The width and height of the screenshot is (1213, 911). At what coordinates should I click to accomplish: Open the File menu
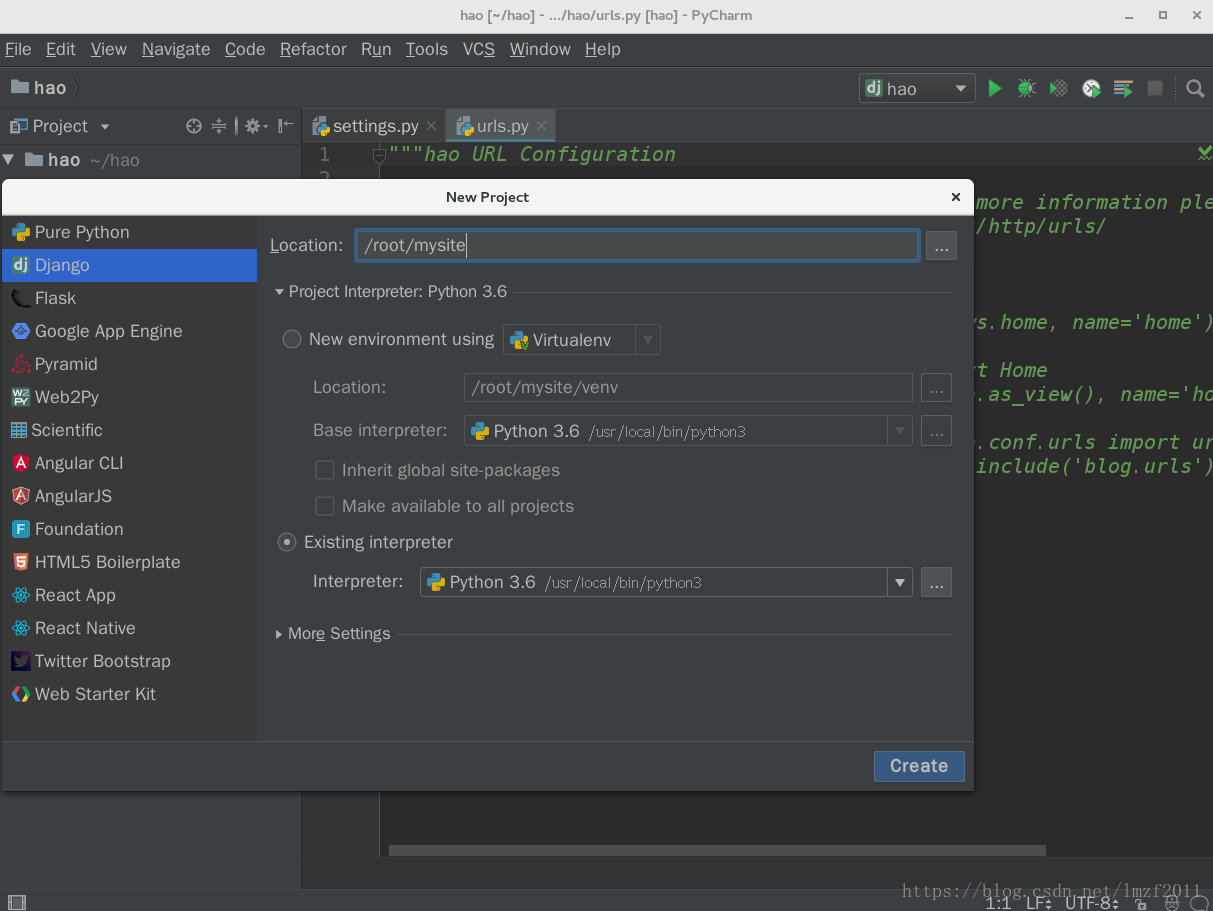click(18, 49)
